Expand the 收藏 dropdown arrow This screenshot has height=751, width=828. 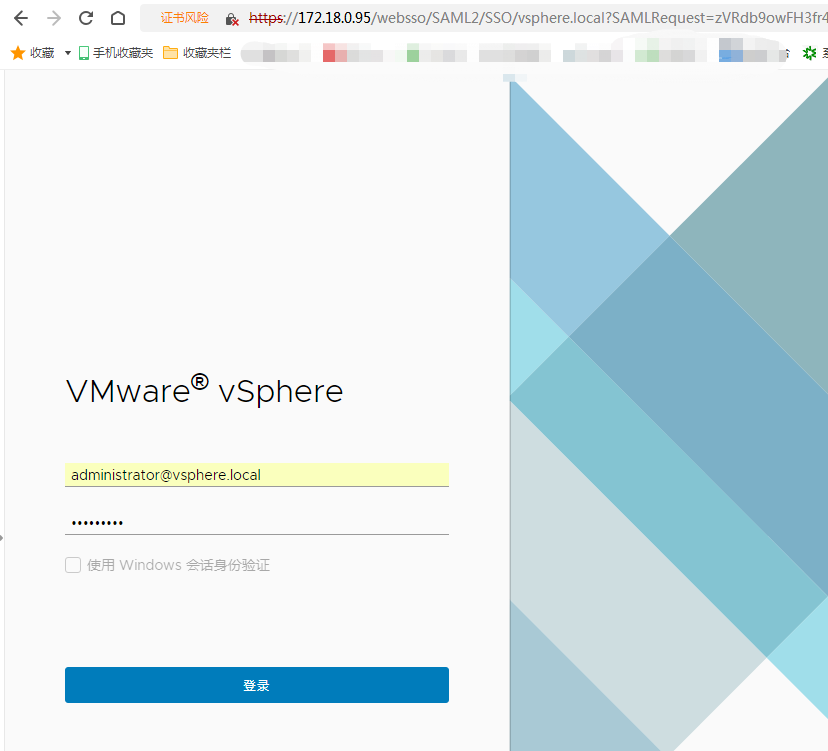tap(68, 53)
